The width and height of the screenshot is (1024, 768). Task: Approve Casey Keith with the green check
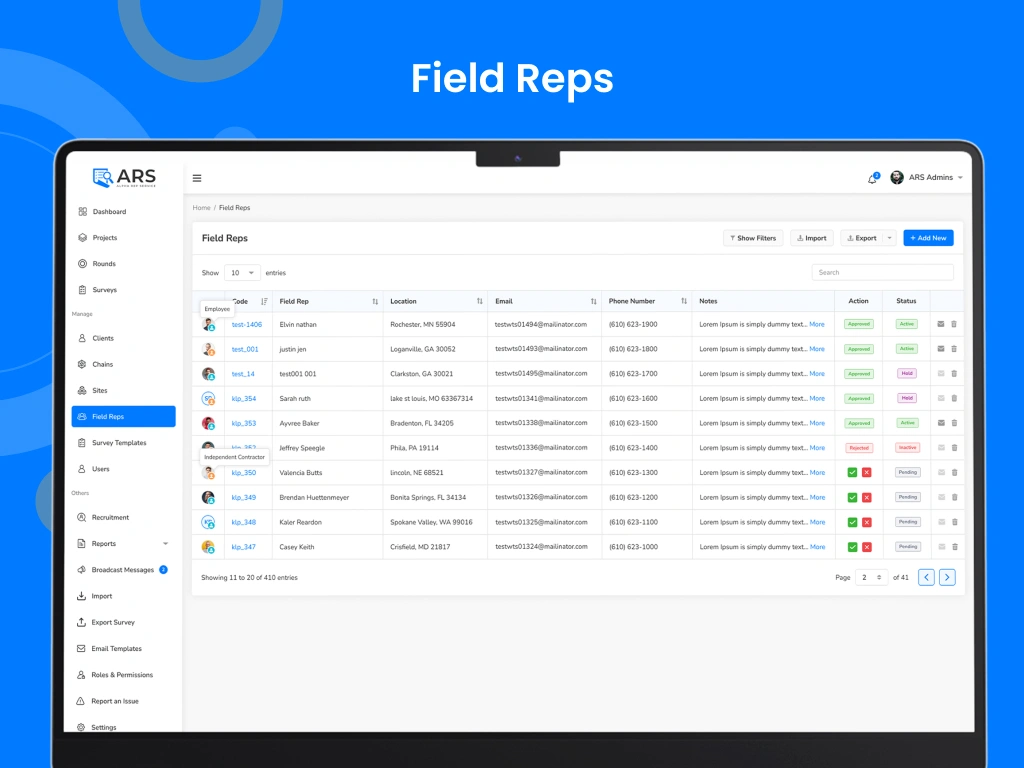[852, 547]
